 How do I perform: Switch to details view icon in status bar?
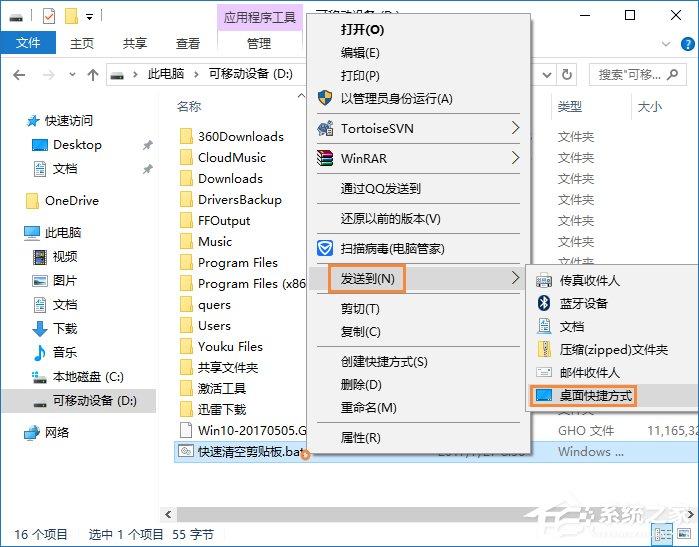click(x=663, y=534)
